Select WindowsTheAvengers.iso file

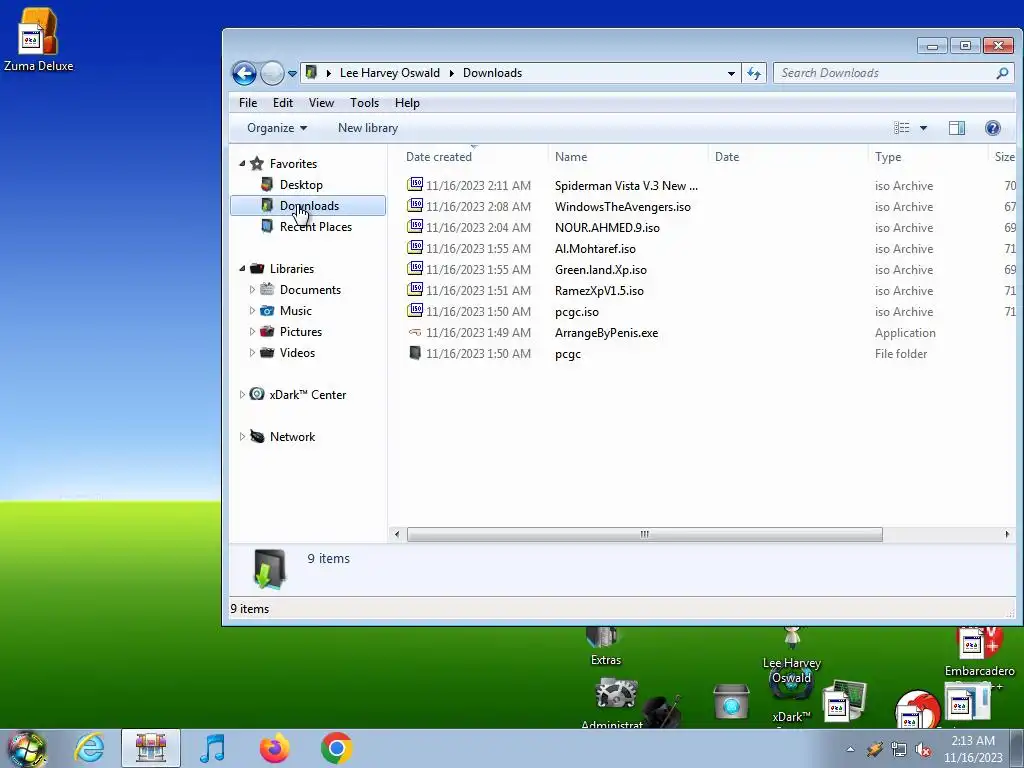point(622,206)
